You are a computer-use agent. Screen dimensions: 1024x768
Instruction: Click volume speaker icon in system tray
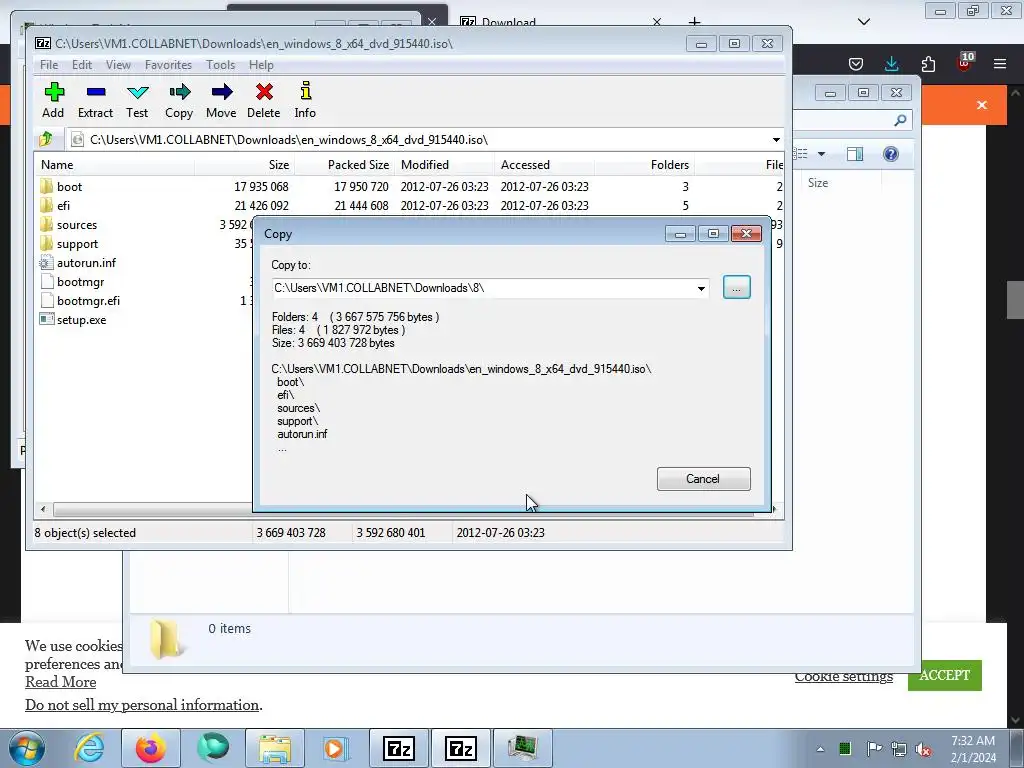click(923, 749)
